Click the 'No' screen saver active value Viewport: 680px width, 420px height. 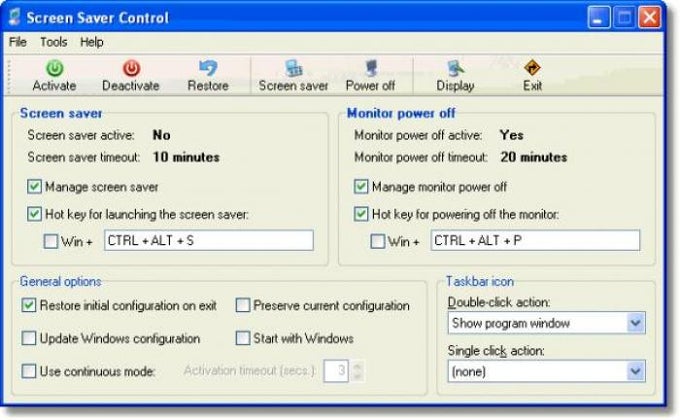click(x=161, y=135)
